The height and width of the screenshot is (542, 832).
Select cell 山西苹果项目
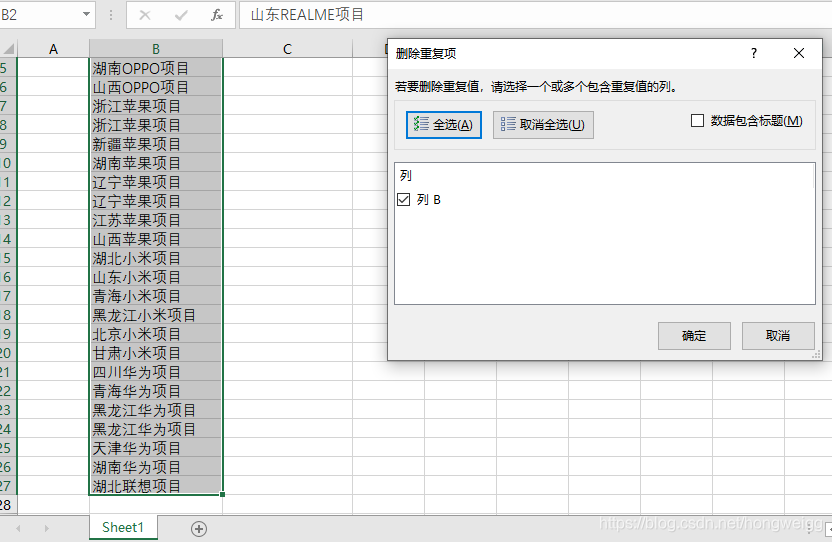click(x=156, y=239)
